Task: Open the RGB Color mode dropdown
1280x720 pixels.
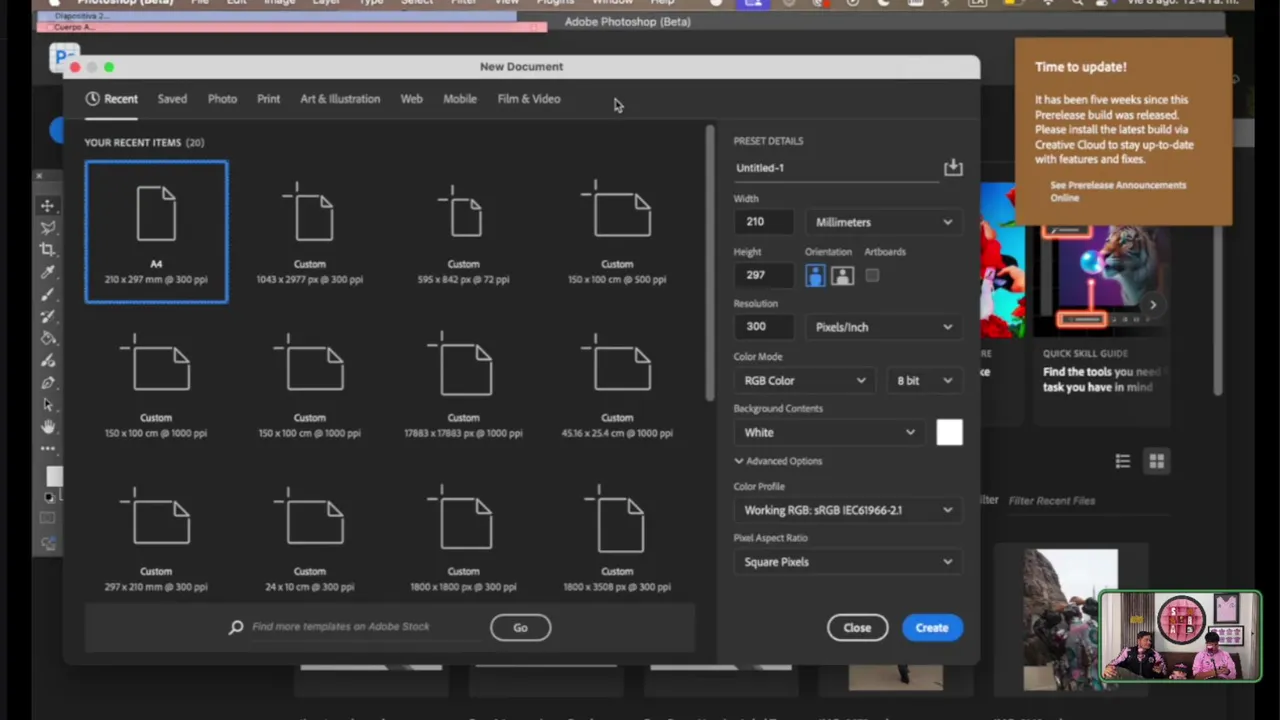Action: (x=804, y=380)
